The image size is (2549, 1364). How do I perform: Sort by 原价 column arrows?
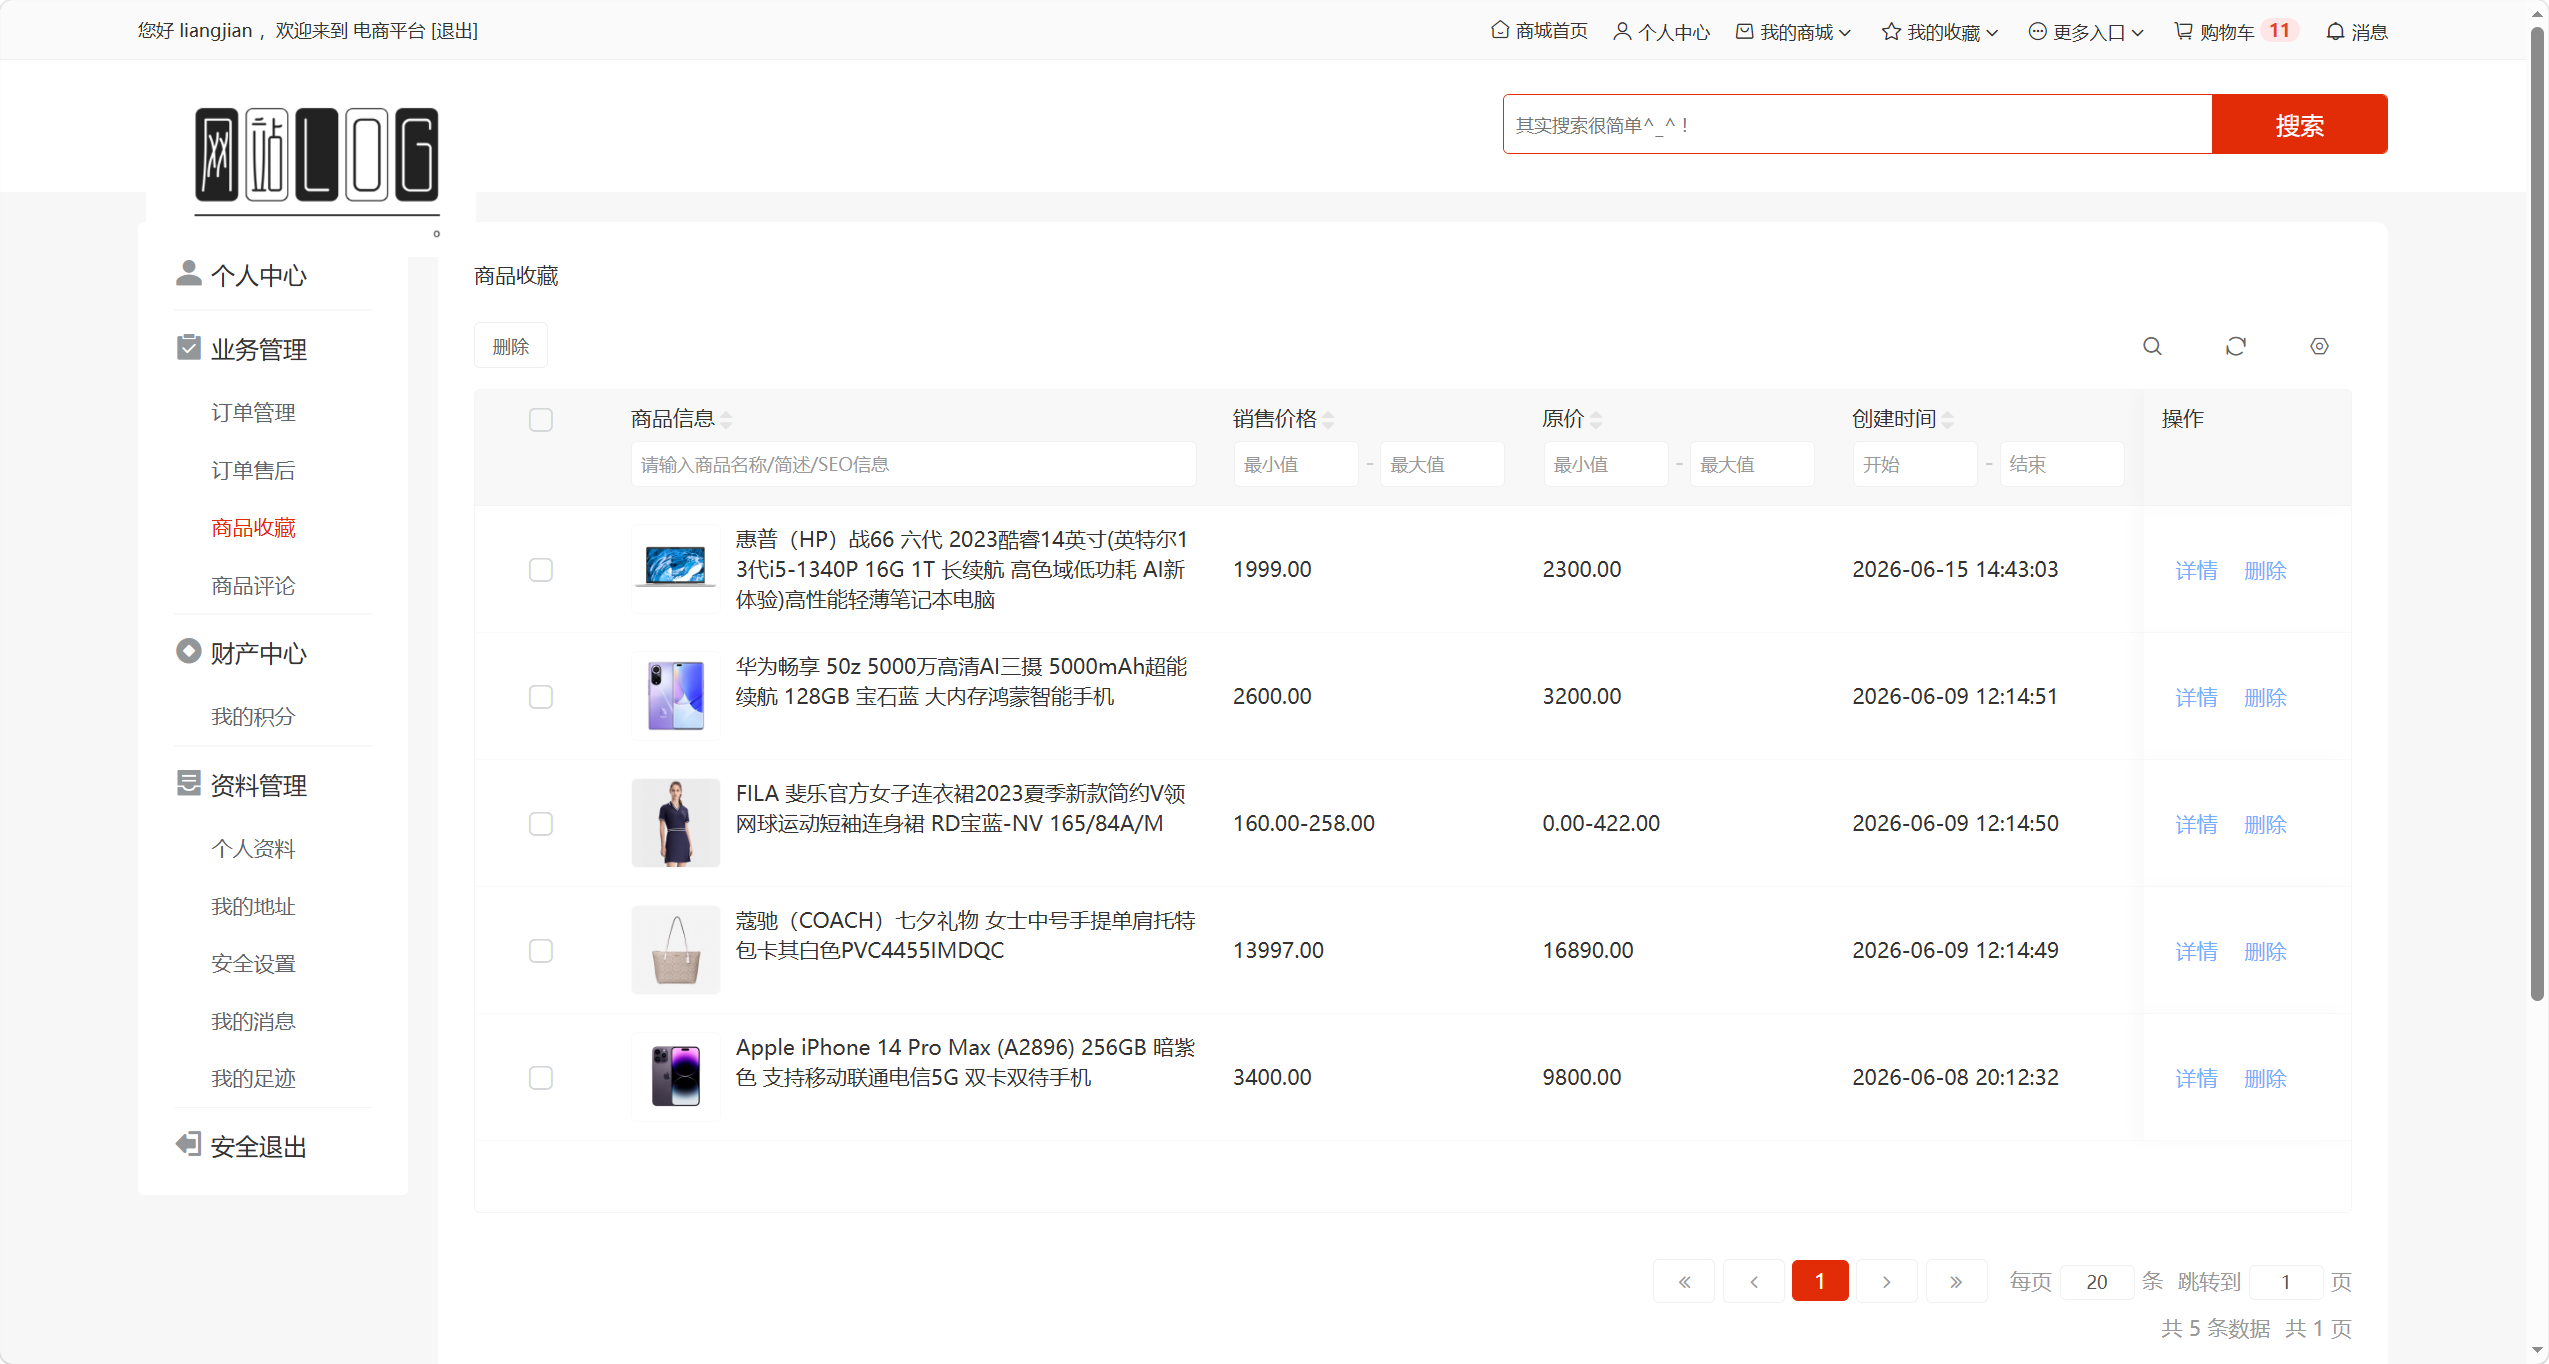[x=1596, y=420]
